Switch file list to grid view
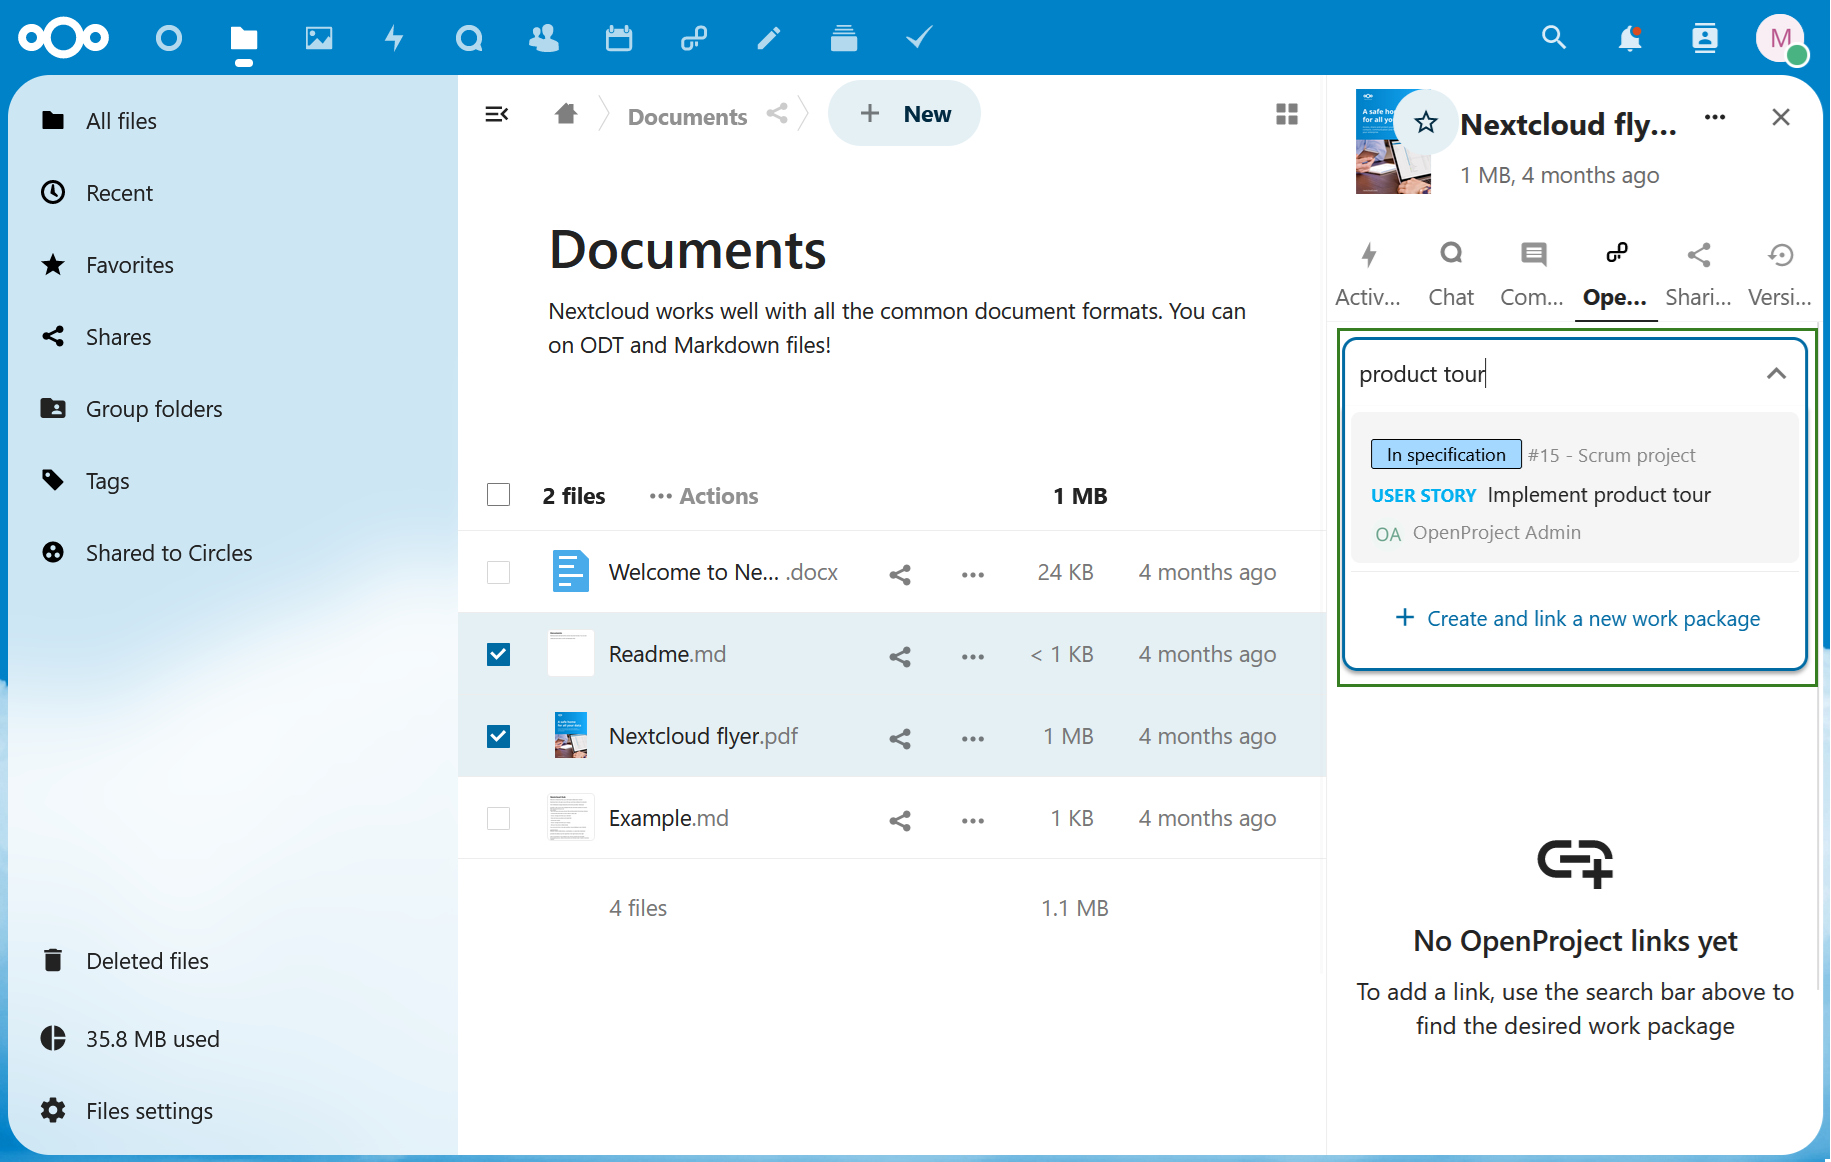The image size is (1831, 1162). (x=1287, y=114)
